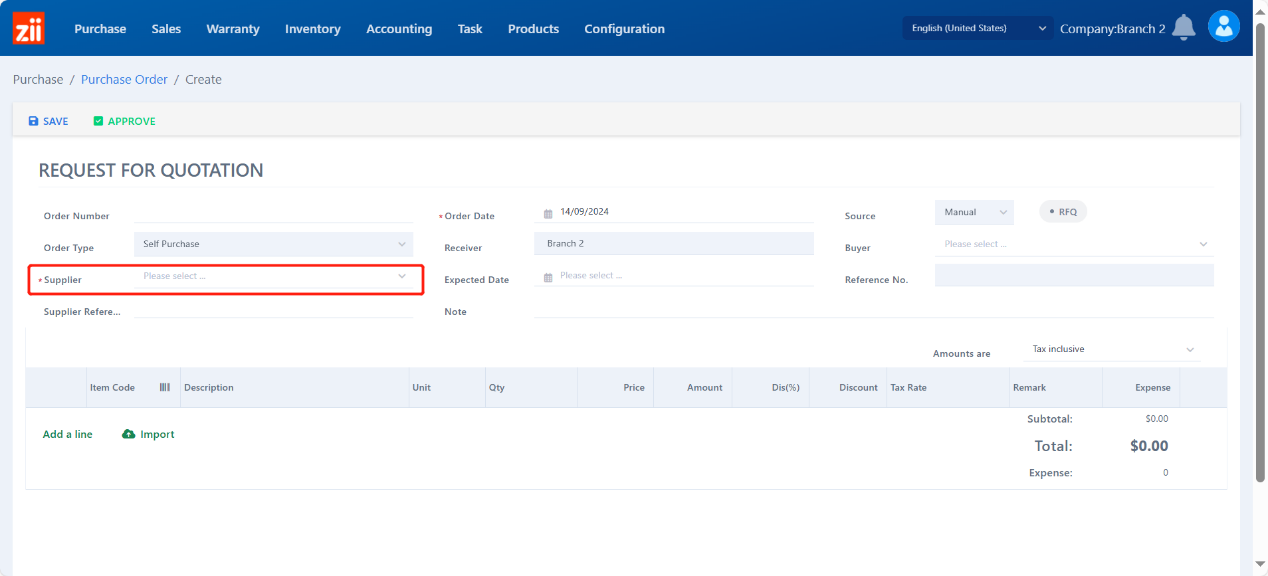The width and height of the screenshot is (1268, 576).
Task: Click the Save floppy disk icon
Action: pos(33,121)
